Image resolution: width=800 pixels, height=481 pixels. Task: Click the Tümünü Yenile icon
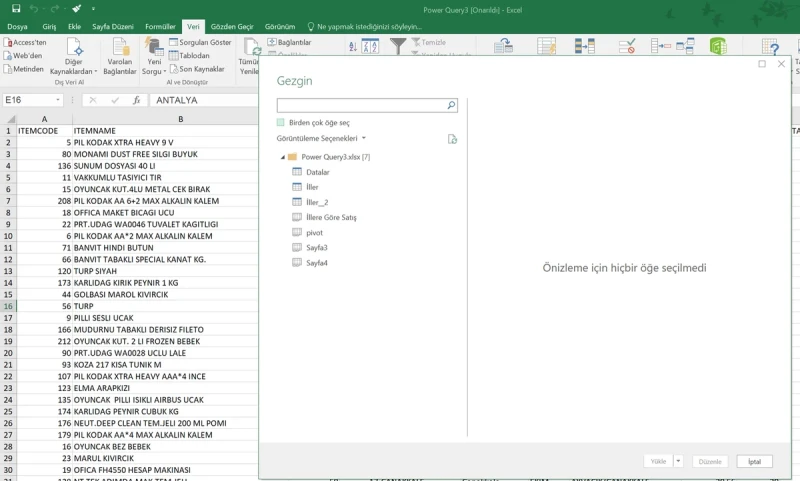pyautogui.click(x=251, y=47)
